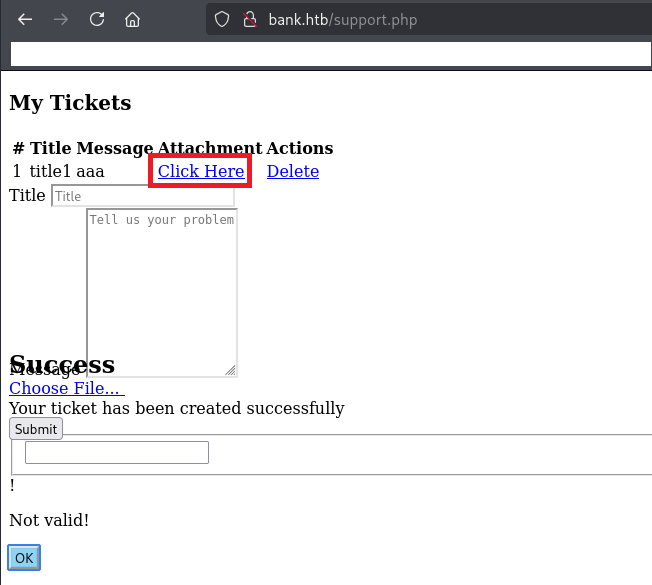Delete the title1 ticket
Viewport: 652px width, 585px height.
coord(292,171)
